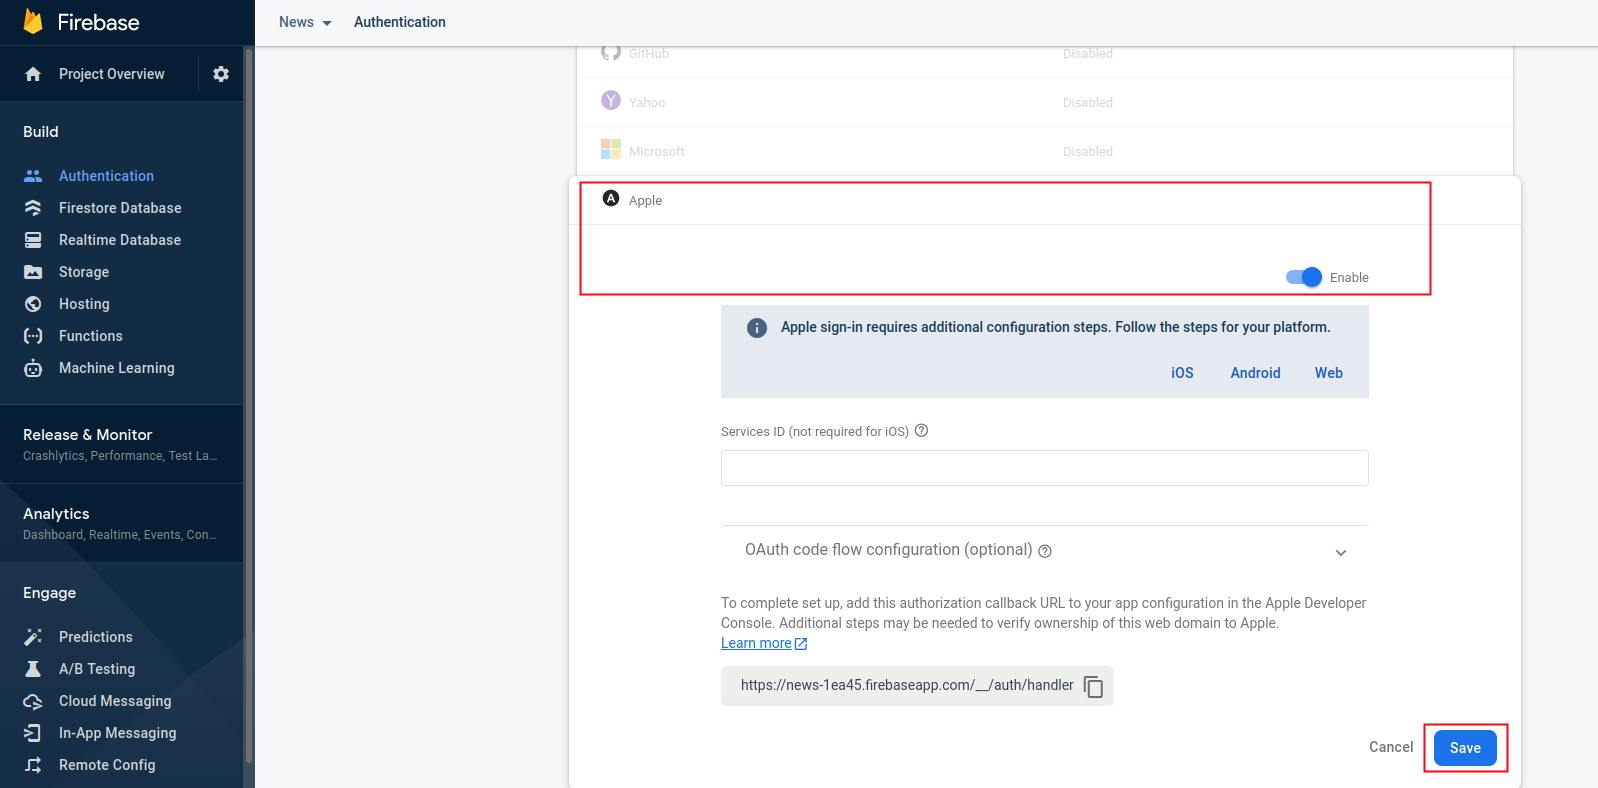
Task: Open Firestore Database from sidebar
Action: point(119,208)
